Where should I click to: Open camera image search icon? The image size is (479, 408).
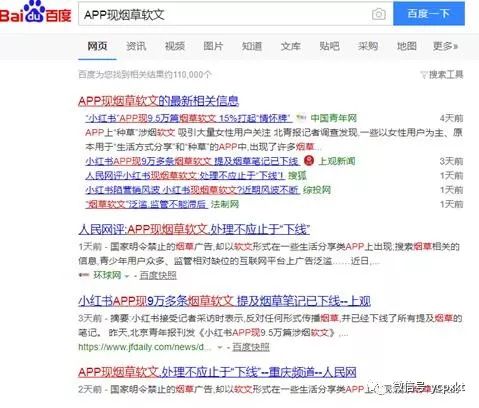379,14
